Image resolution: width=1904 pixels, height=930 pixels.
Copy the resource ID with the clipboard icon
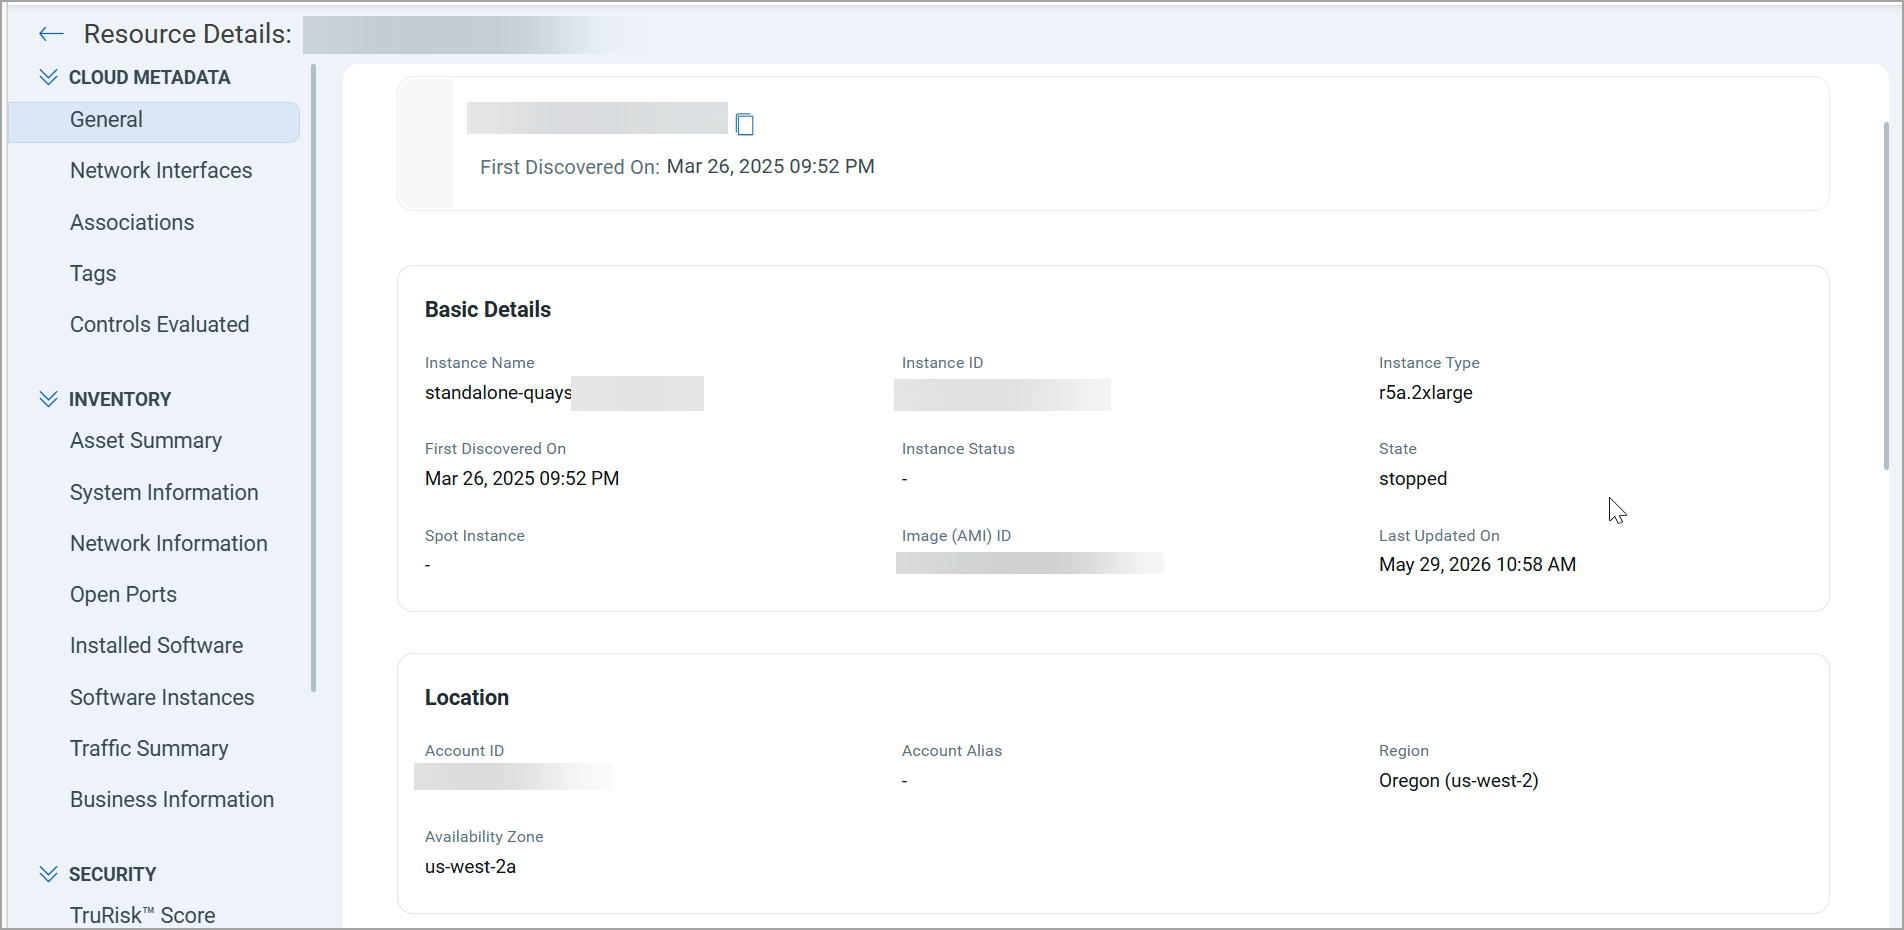click(745, 124)
